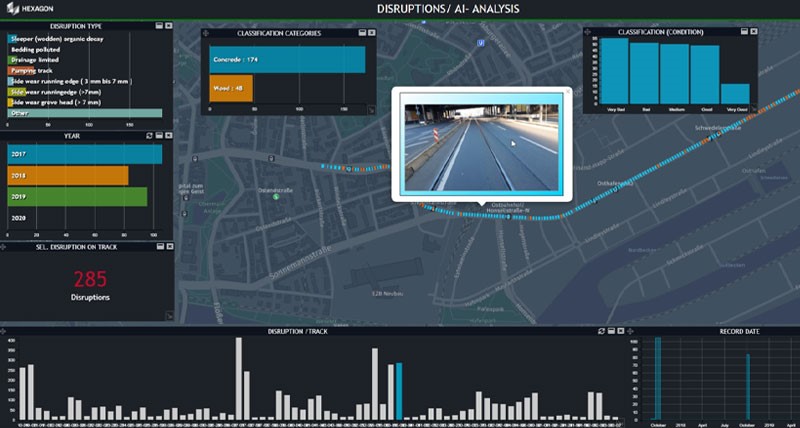800x428 pixels.
Task: Open the street view photo in popup
Action: [481, 147]
